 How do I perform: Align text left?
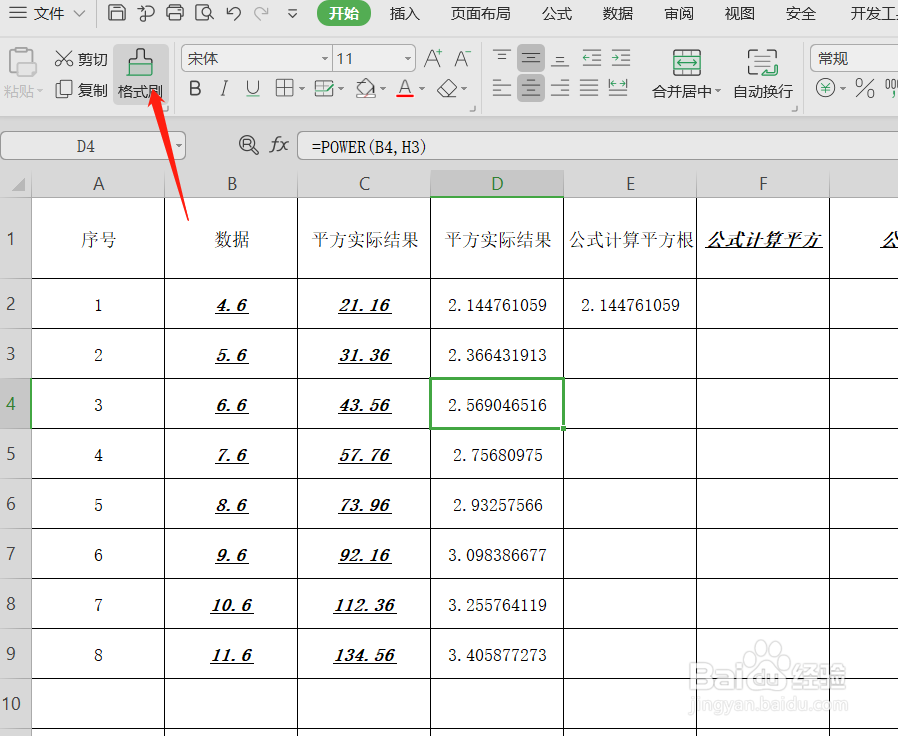(x=502, y=89)
